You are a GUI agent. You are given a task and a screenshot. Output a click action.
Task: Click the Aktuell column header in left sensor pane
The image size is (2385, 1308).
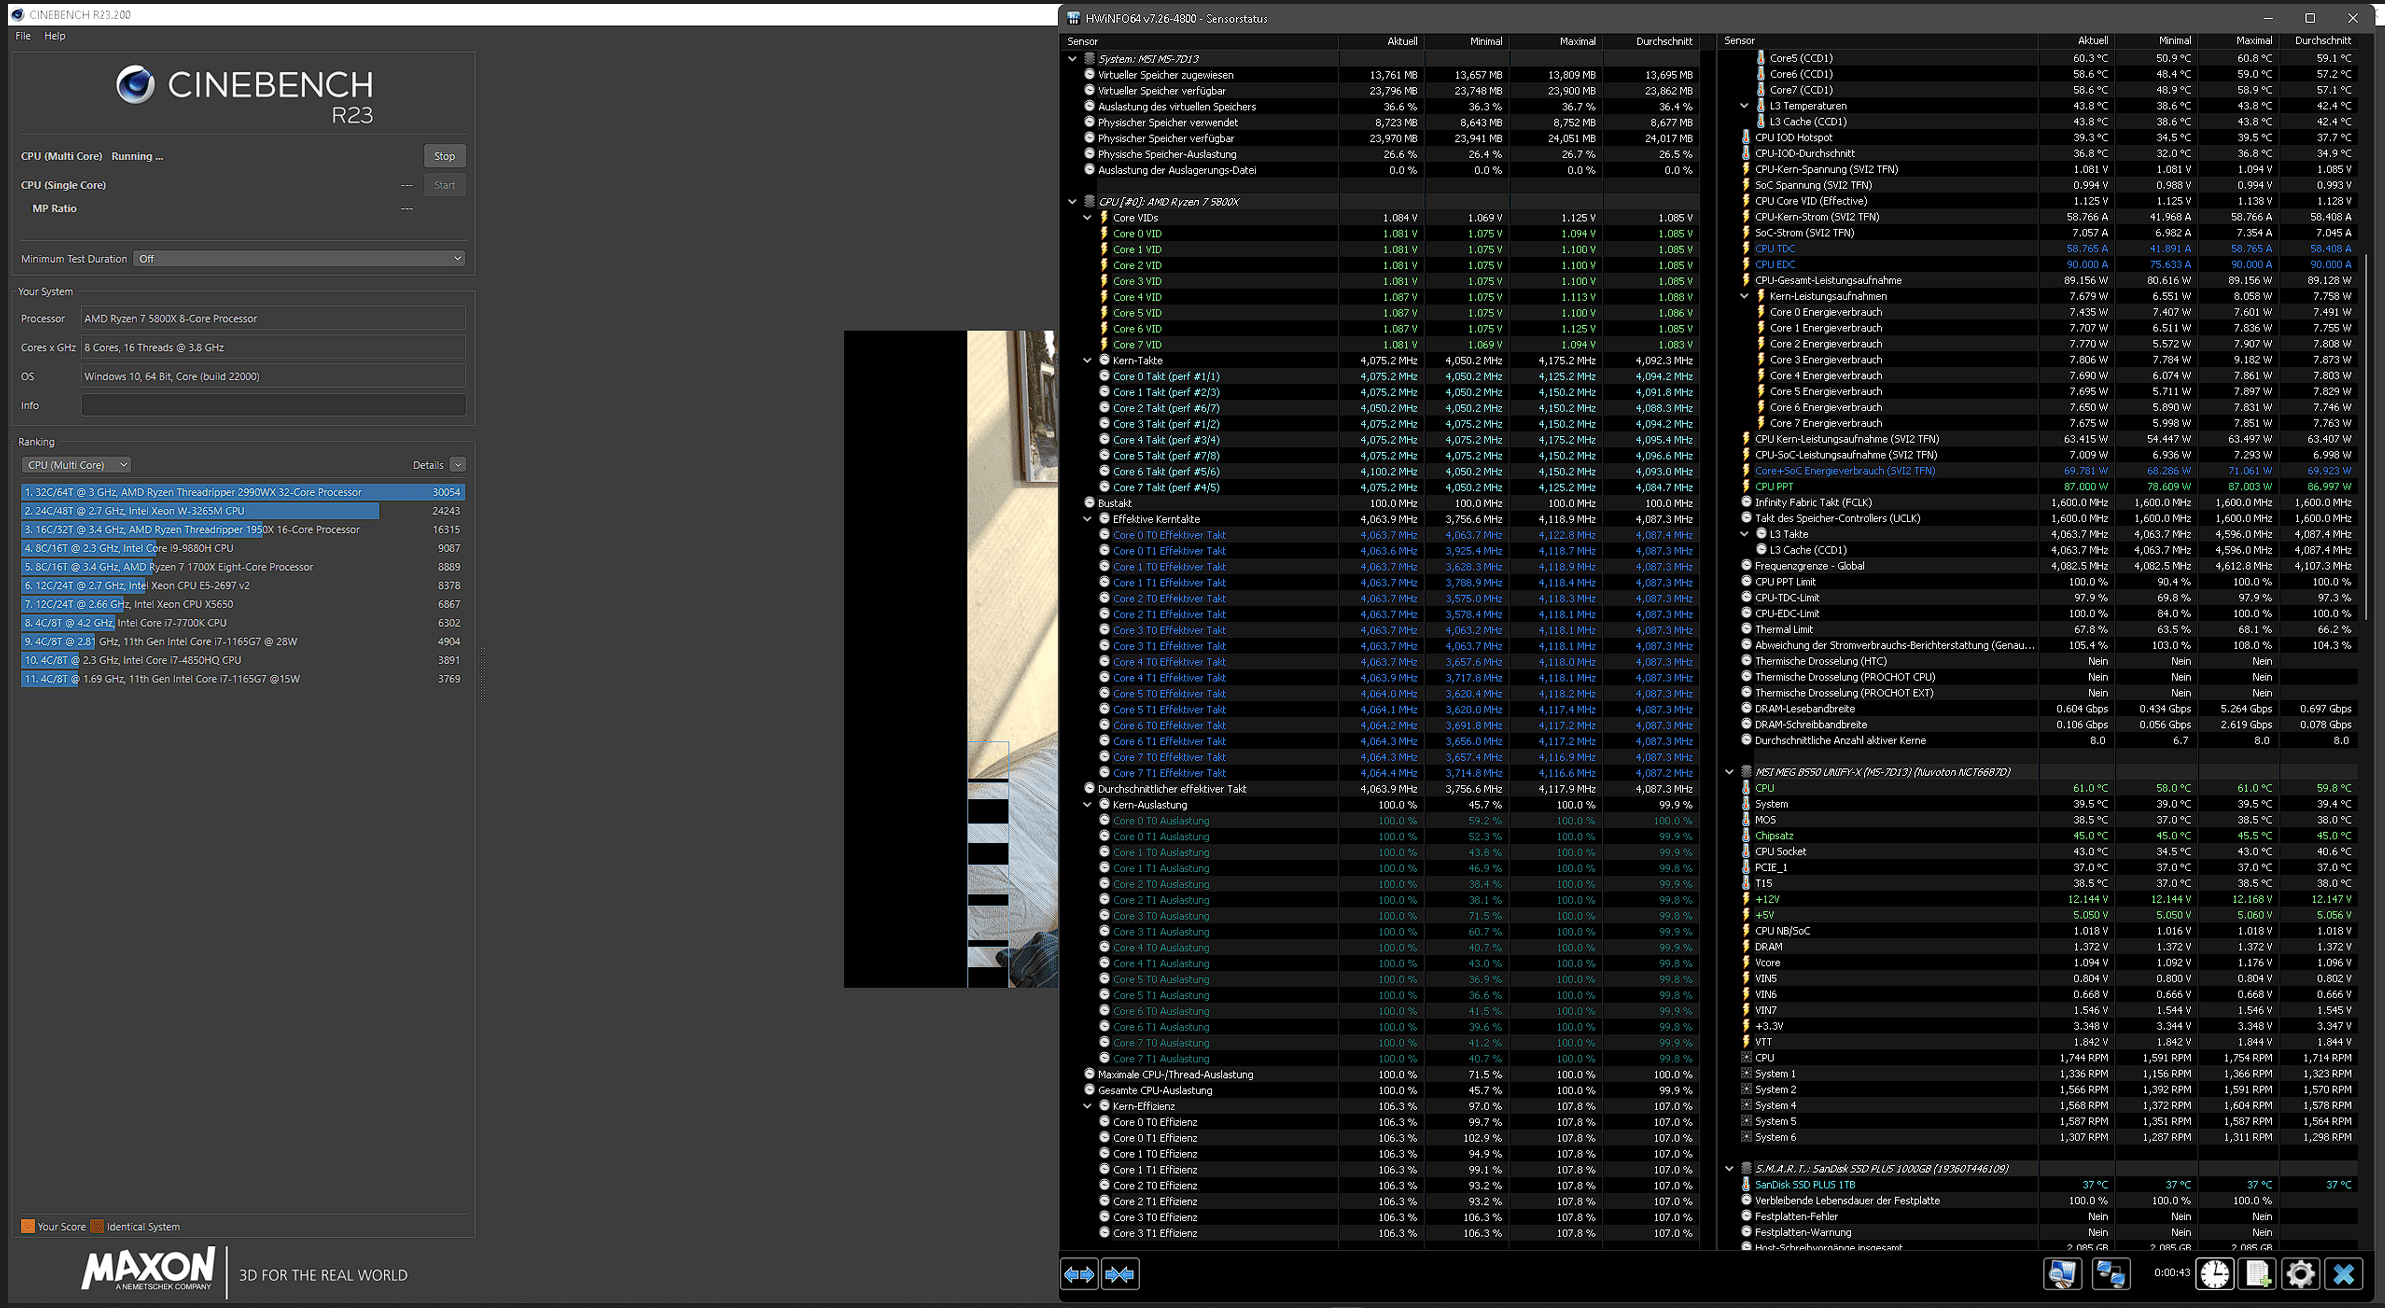[1402, 41]
